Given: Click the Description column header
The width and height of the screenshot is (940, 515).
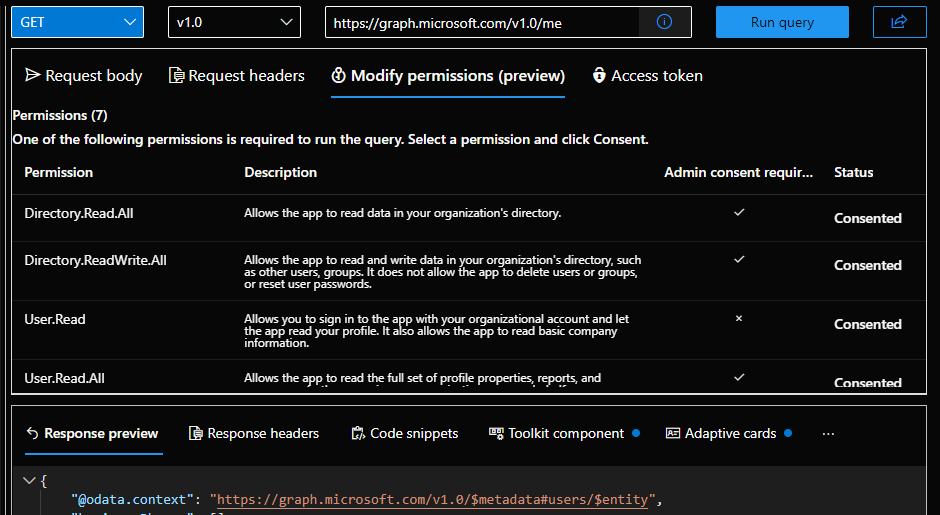Looking at the screenshot, I should coord(281,172).
